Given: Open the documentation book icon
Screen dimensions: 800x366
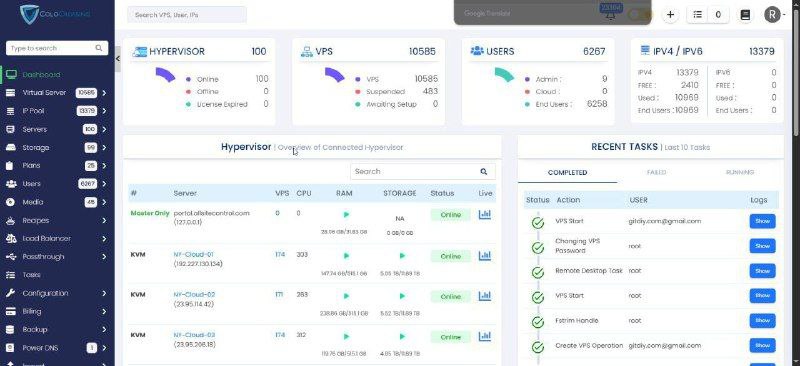Looking at the screenshot, I should pyautogui.click(x=745, y=15).
